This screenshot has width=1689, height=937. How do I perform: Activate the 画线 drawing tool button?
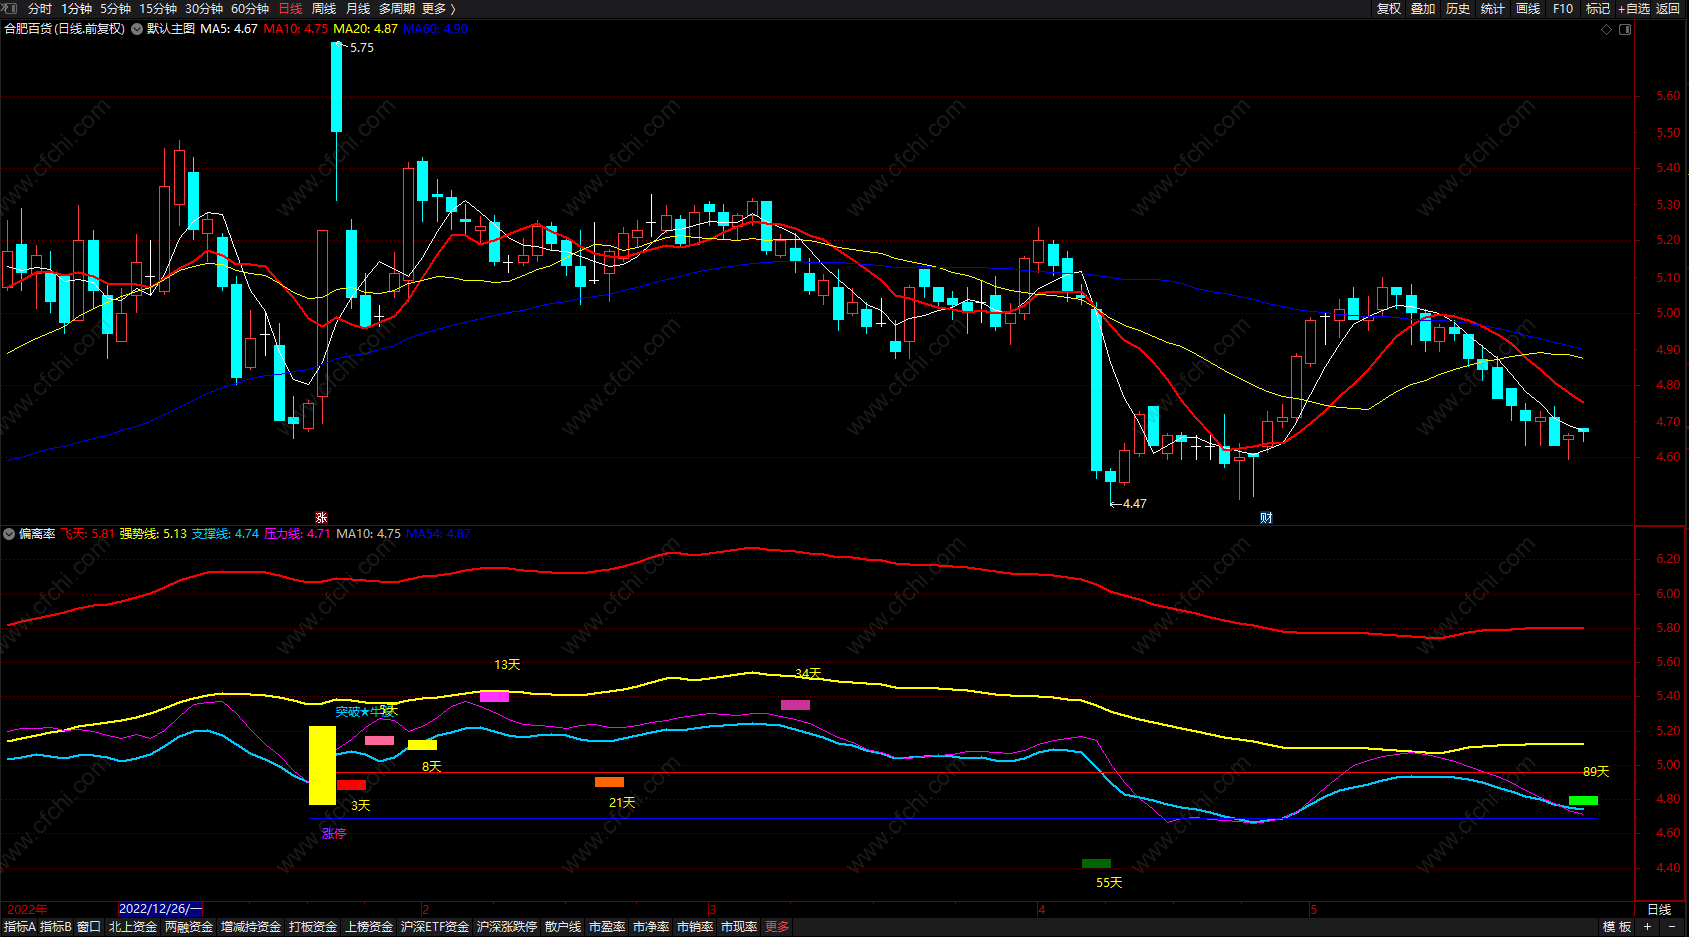click(1528, 8)
